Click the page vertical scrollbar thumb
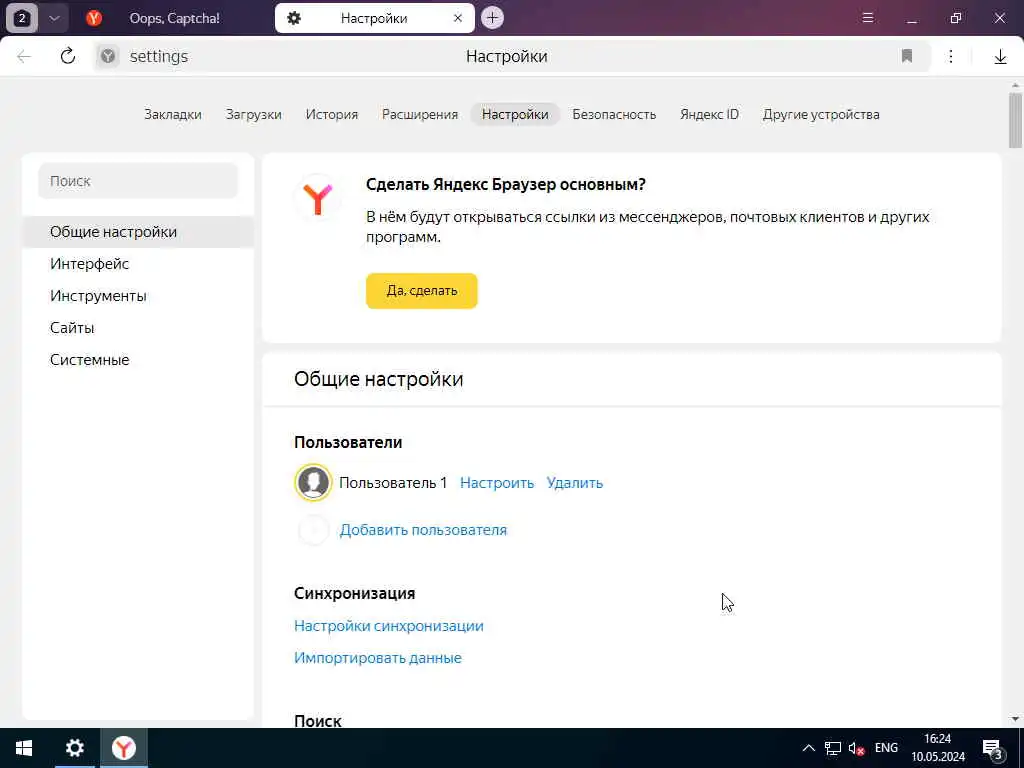Viewport: 1024px width, 768px height. pyautogui.click(x=1015, y=120)
